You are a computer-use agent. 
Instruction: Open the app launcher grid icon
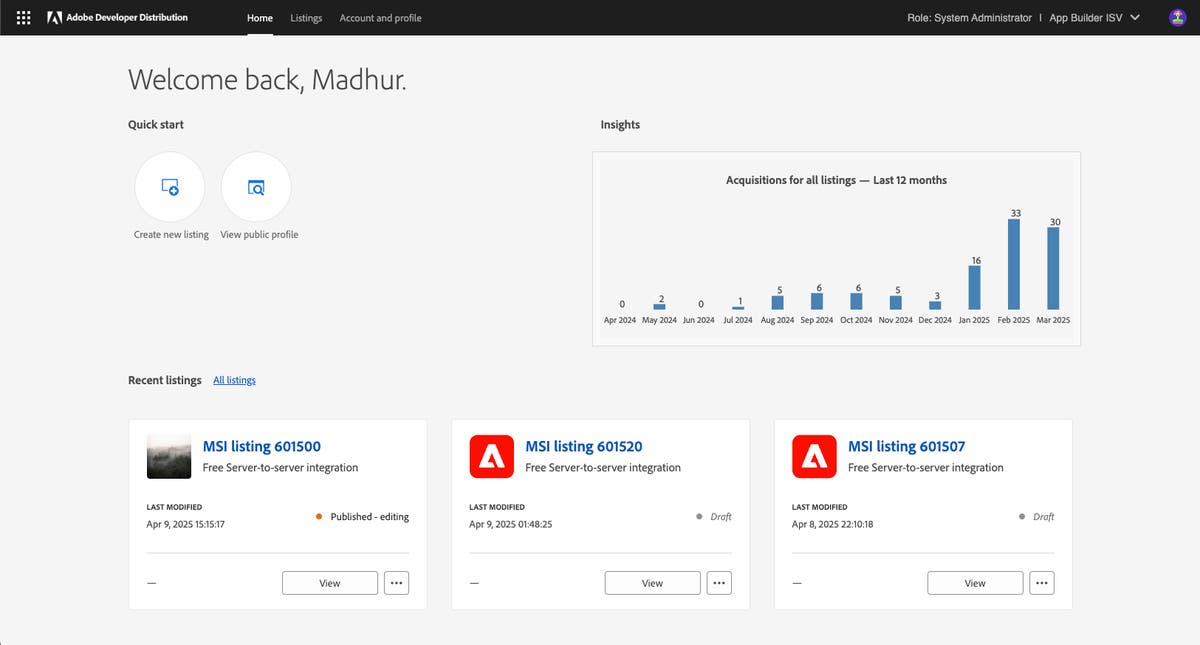pos(22,17)
